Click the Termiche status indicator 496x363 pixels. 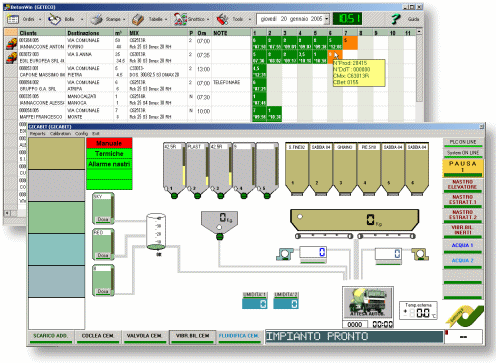pyautogui.click(x=109, y=154)
